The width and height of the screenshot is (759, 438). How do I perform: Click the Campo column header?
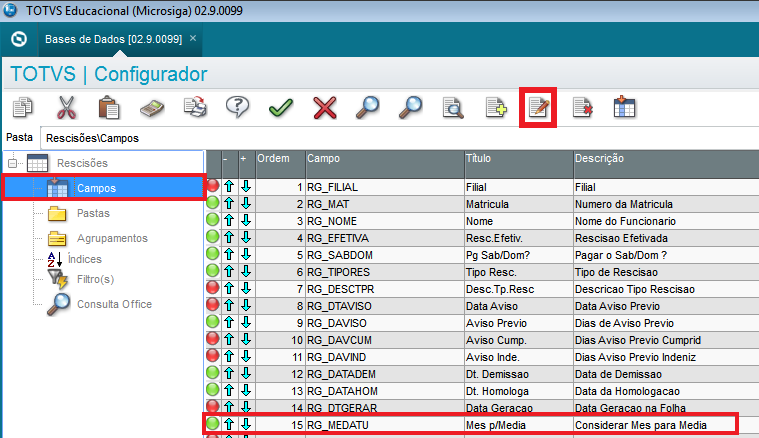point(385,164)
